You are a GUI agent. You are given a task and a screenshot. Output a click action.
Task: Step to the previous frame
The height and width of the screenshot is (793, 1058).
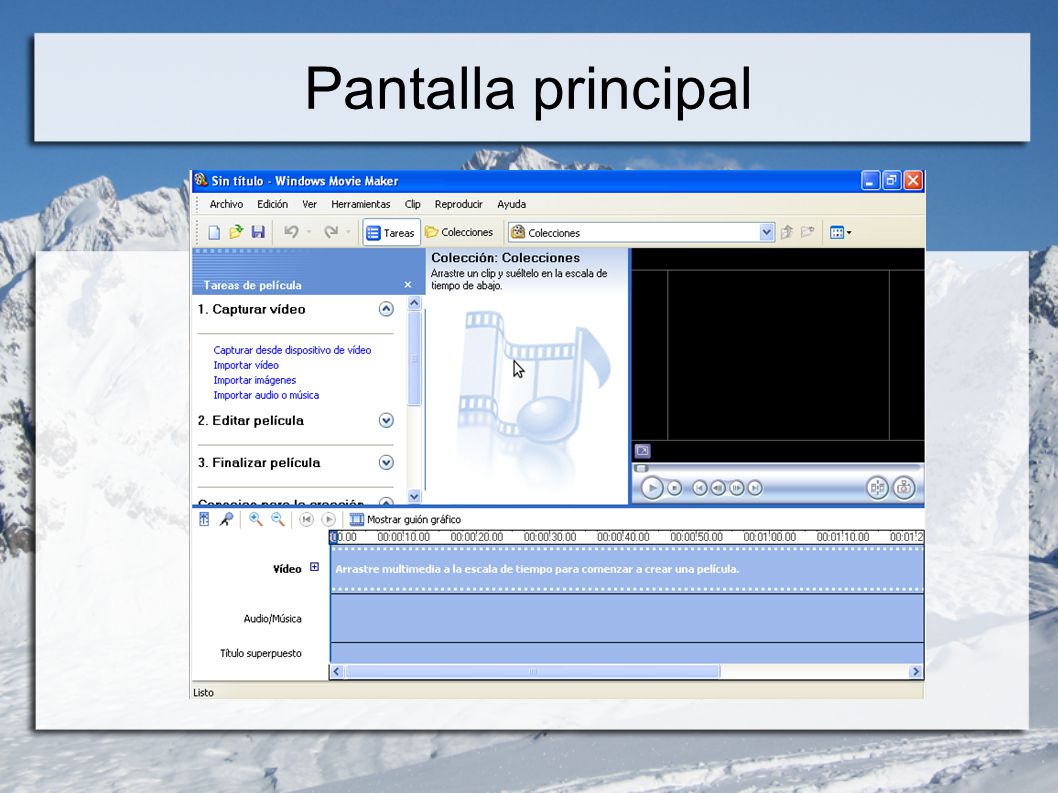pos(719,487)
